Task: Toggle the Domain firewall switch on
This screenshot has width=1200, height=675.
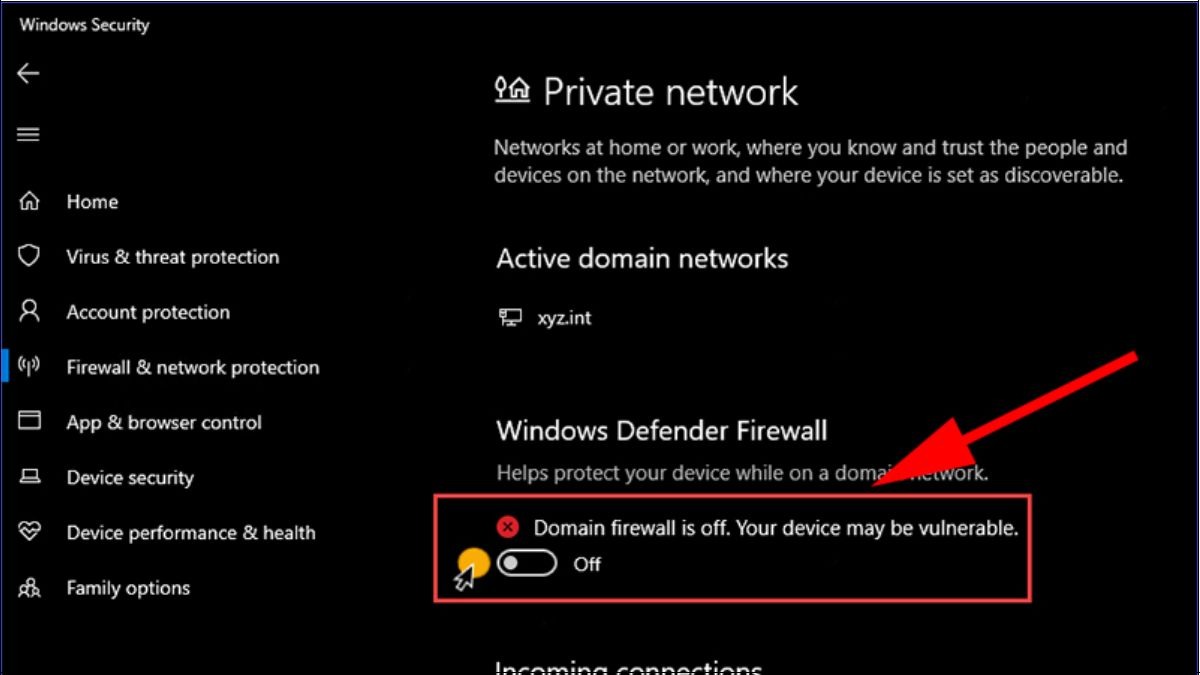Action: coord(527,564)
